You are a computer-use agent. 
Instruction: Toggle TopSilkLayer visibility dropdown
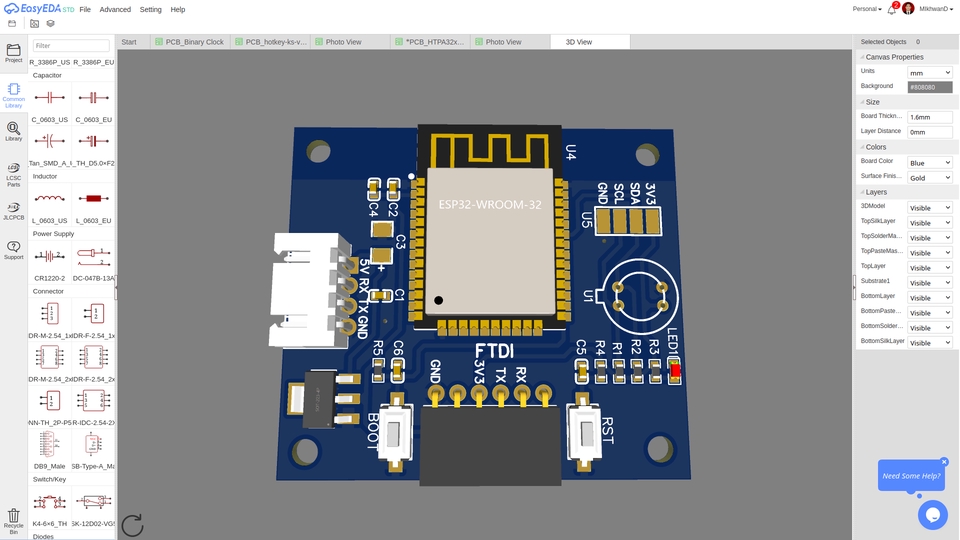click(x=929, y=223)
